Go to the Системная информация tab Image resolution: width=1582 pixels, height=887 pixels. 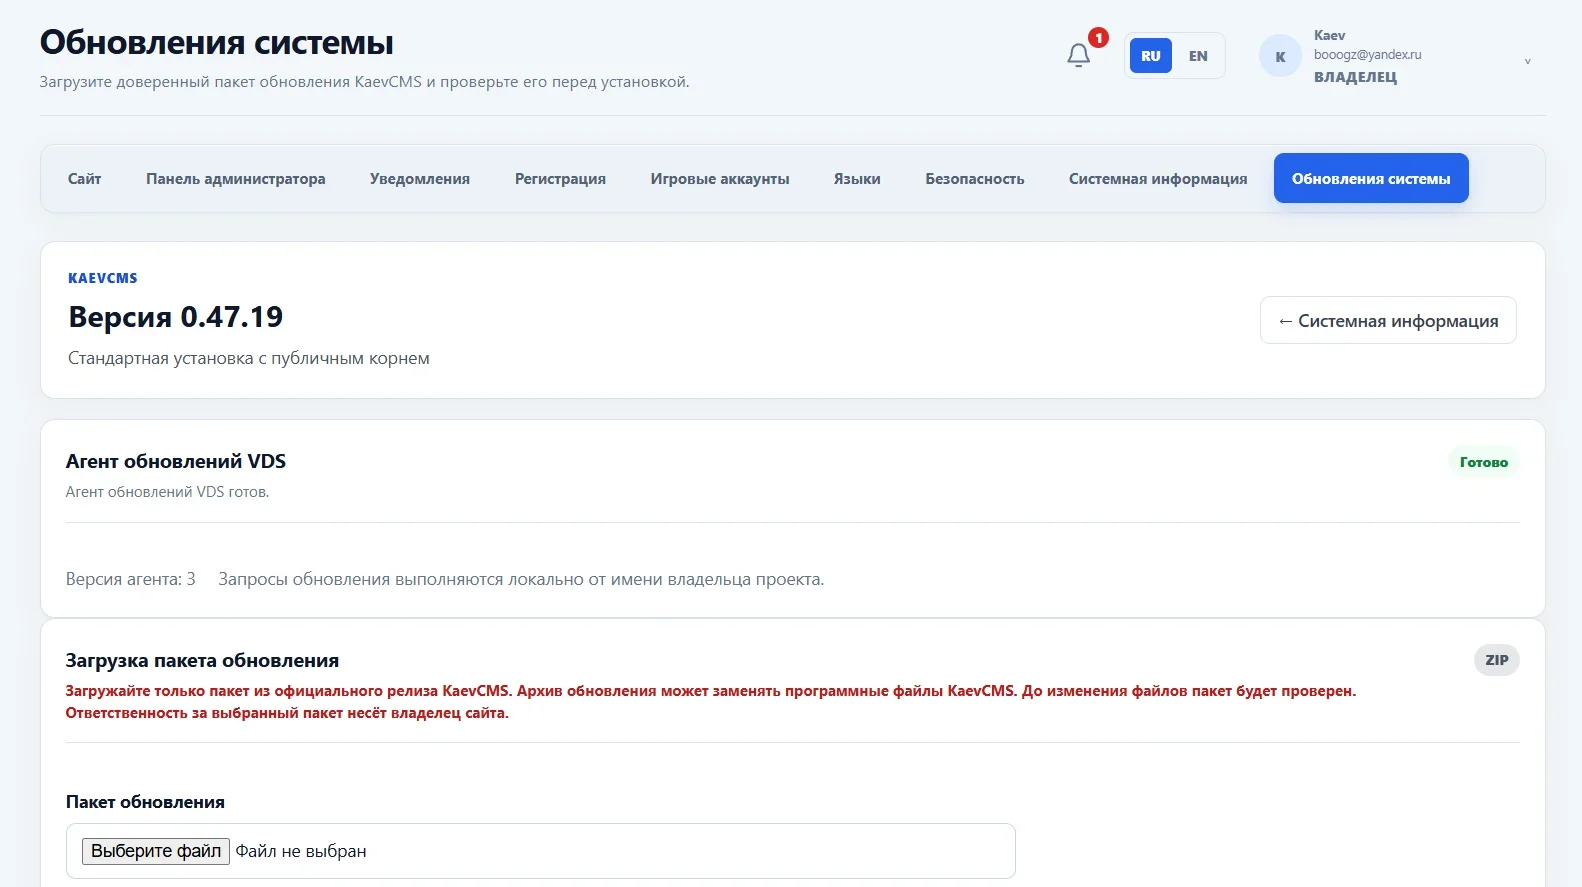click(x=1158, y=178)
